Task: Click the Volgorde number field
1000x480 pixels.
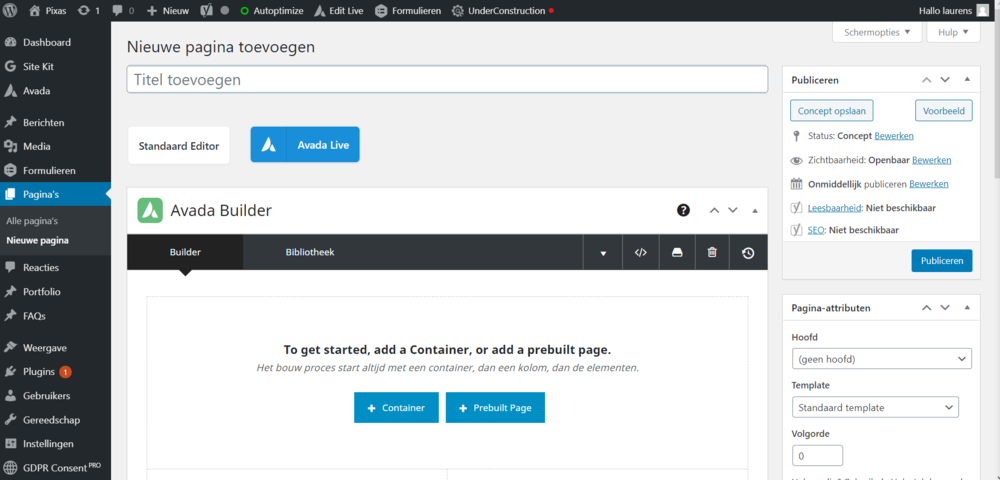Action: click(817, 456)
